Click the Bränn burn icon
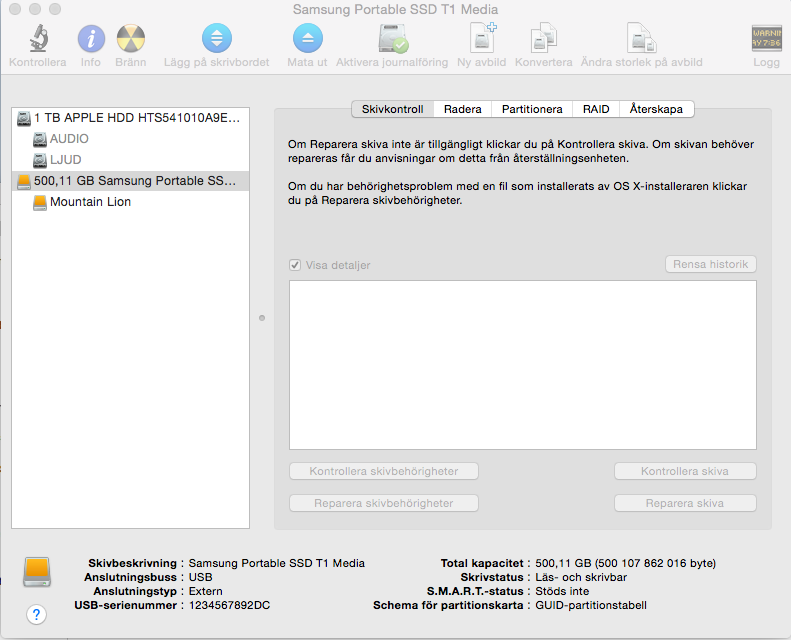 (x=131, y=39)
